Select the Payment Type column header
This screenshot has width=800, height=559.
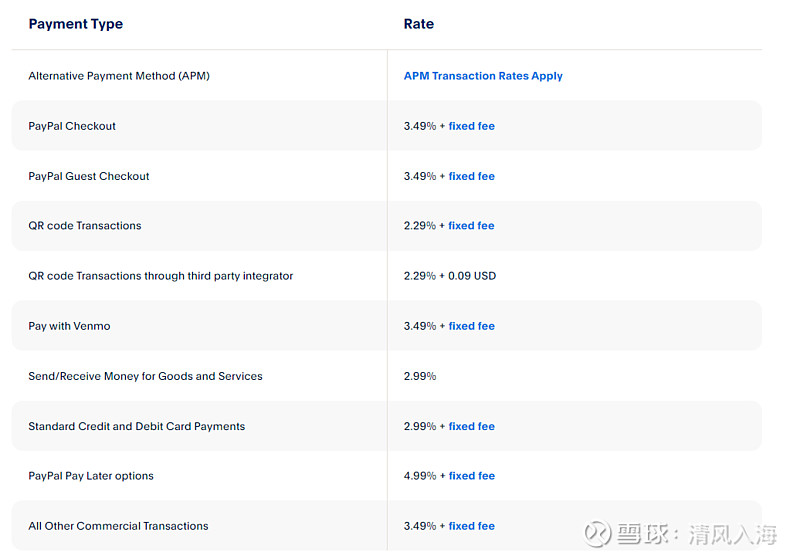point(76,24)
